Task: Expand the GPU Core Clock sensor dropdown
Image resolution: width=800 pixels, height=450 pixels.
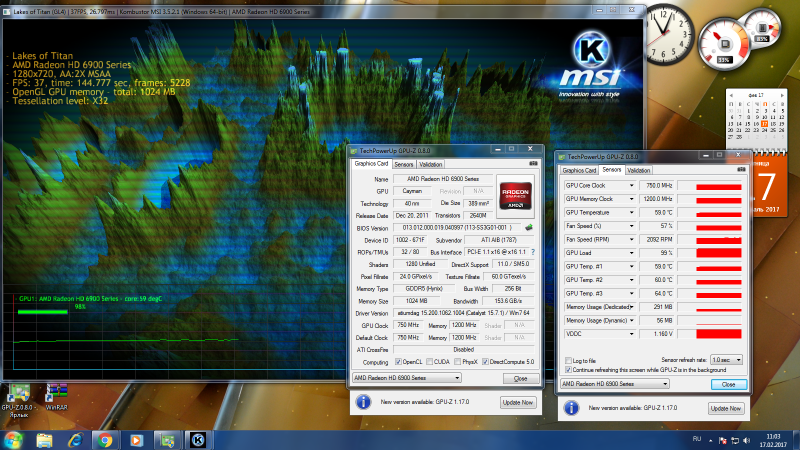Action: click(631, 185)
